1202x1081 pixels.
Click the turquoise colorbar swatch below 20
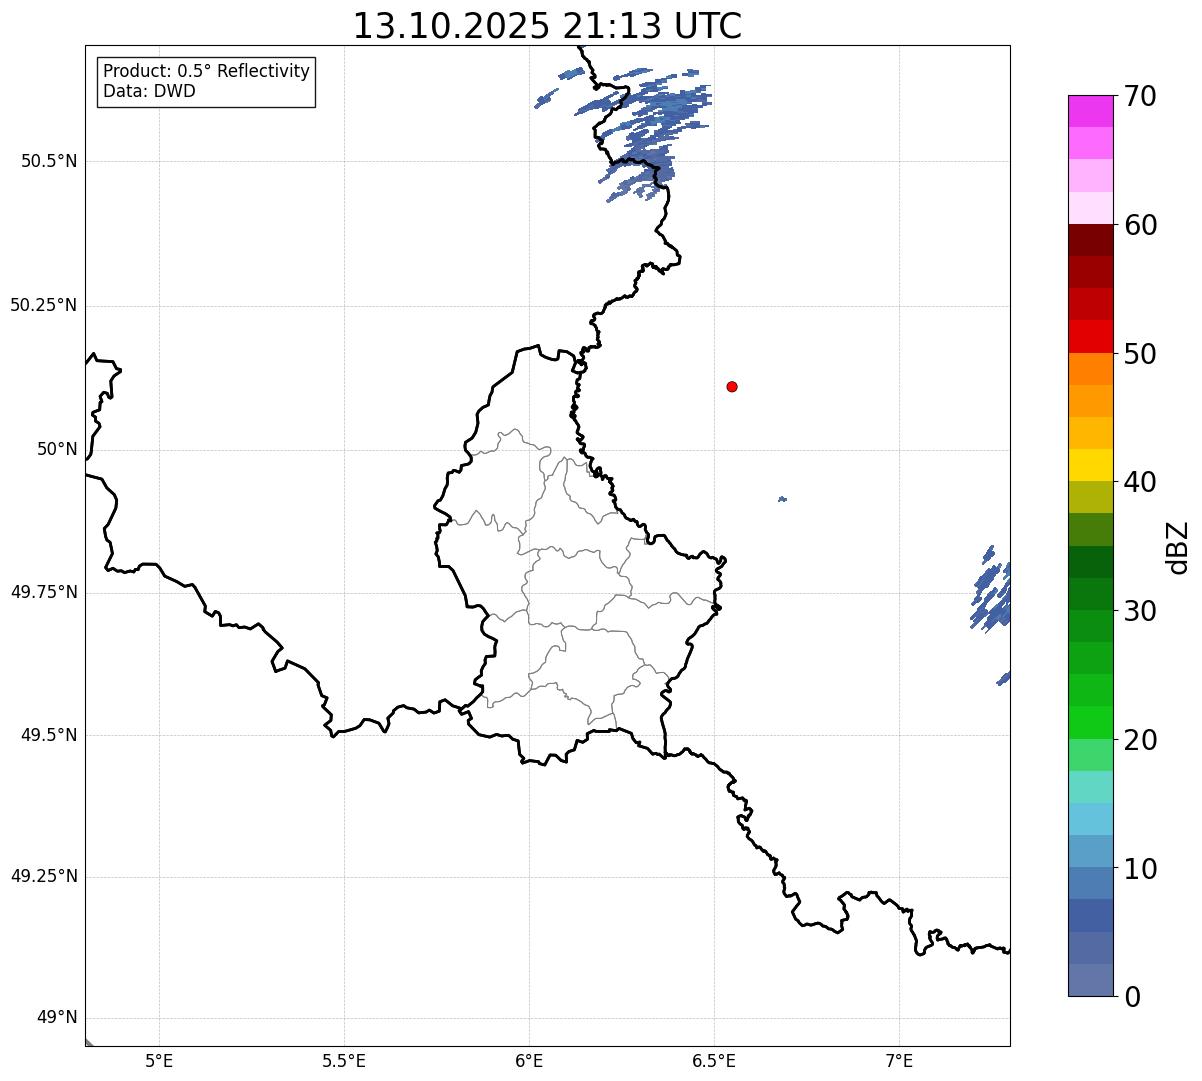coord(1090,787)
